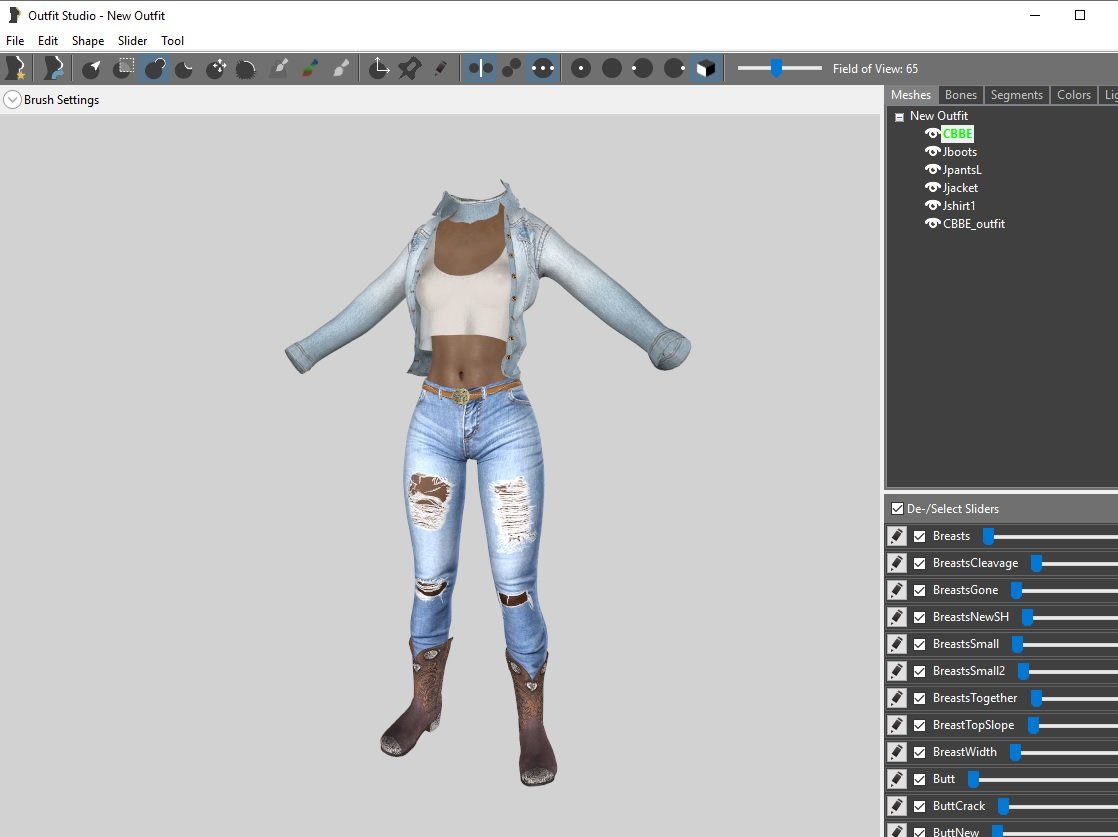This screenshot has height=837, width=1118.
Task: Expand the Brush Settings panel
Action: [12, 100]
